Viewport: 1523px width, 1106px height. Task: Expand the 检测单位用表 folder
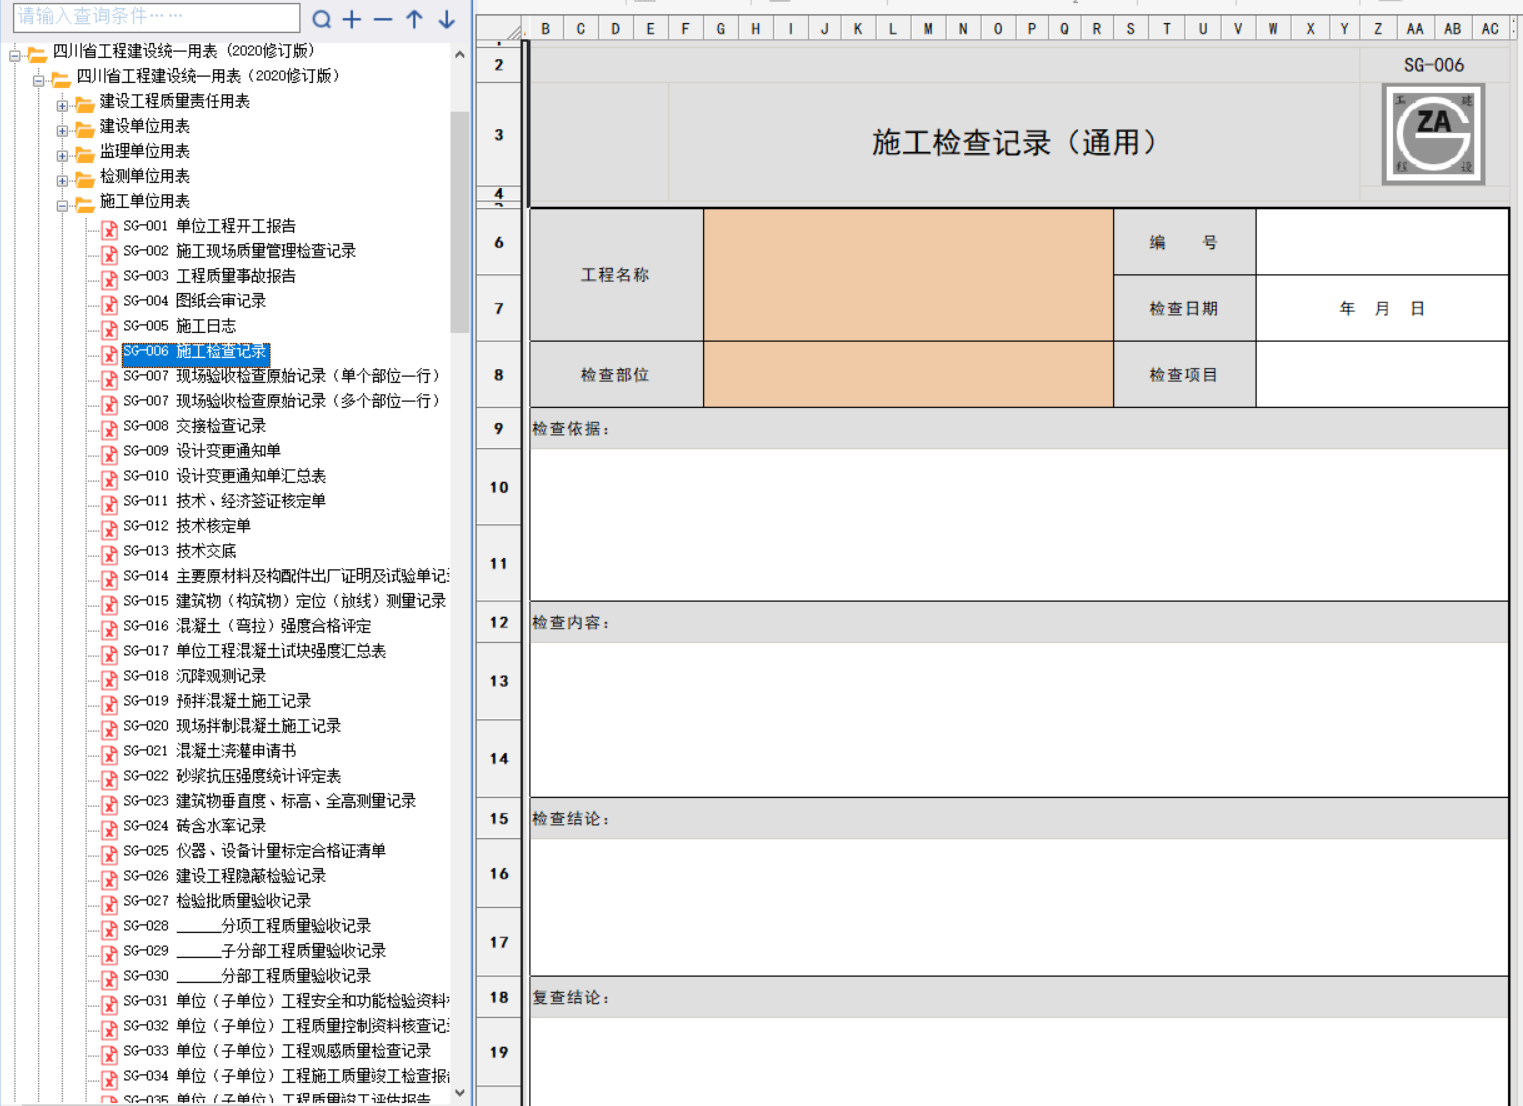(x=63, y=180)
